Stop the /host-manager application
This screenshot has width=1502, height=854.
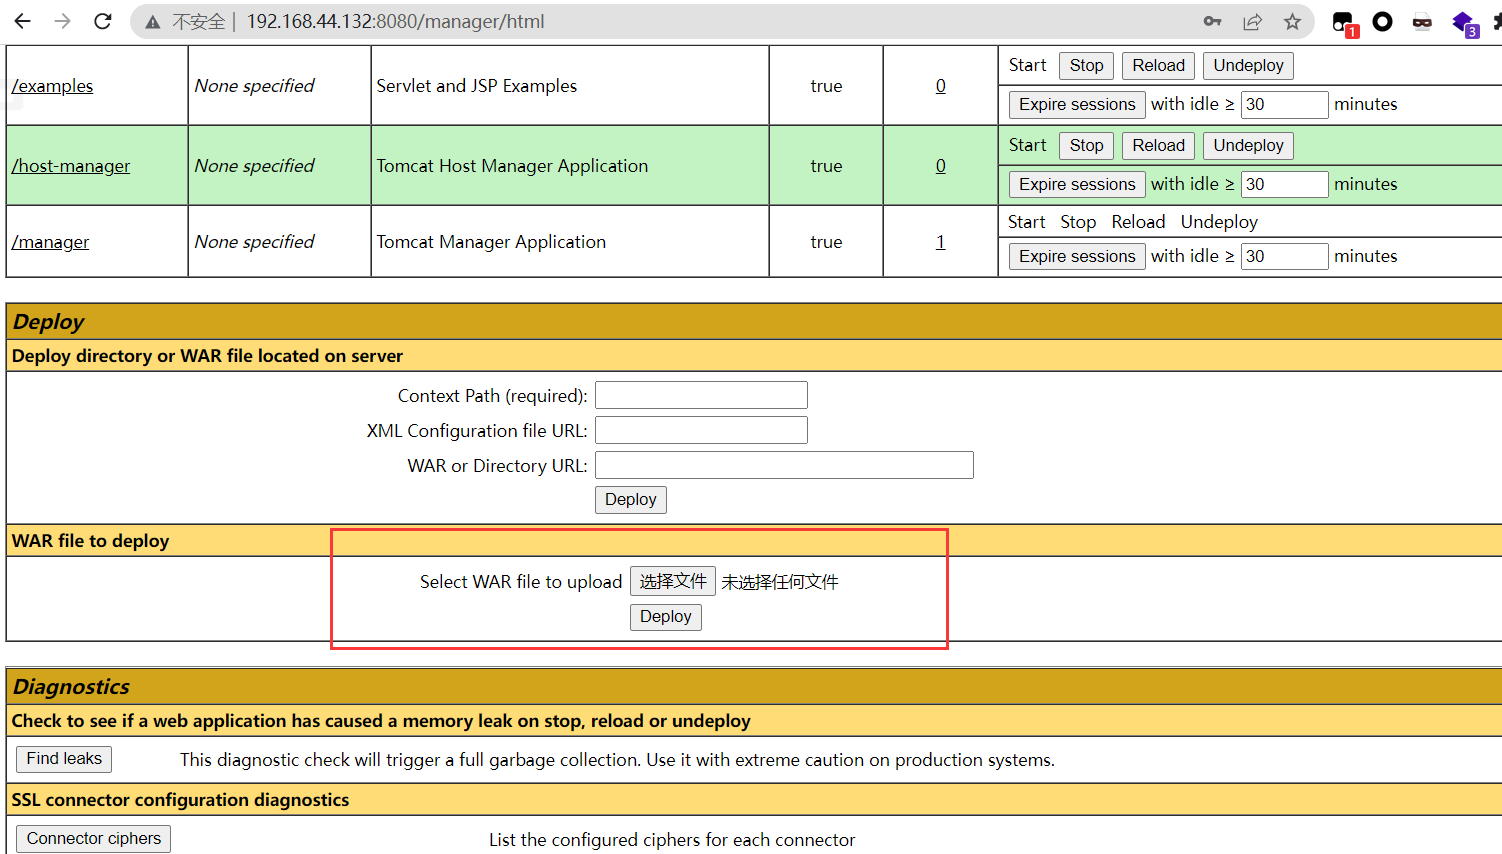(1086, 146)
